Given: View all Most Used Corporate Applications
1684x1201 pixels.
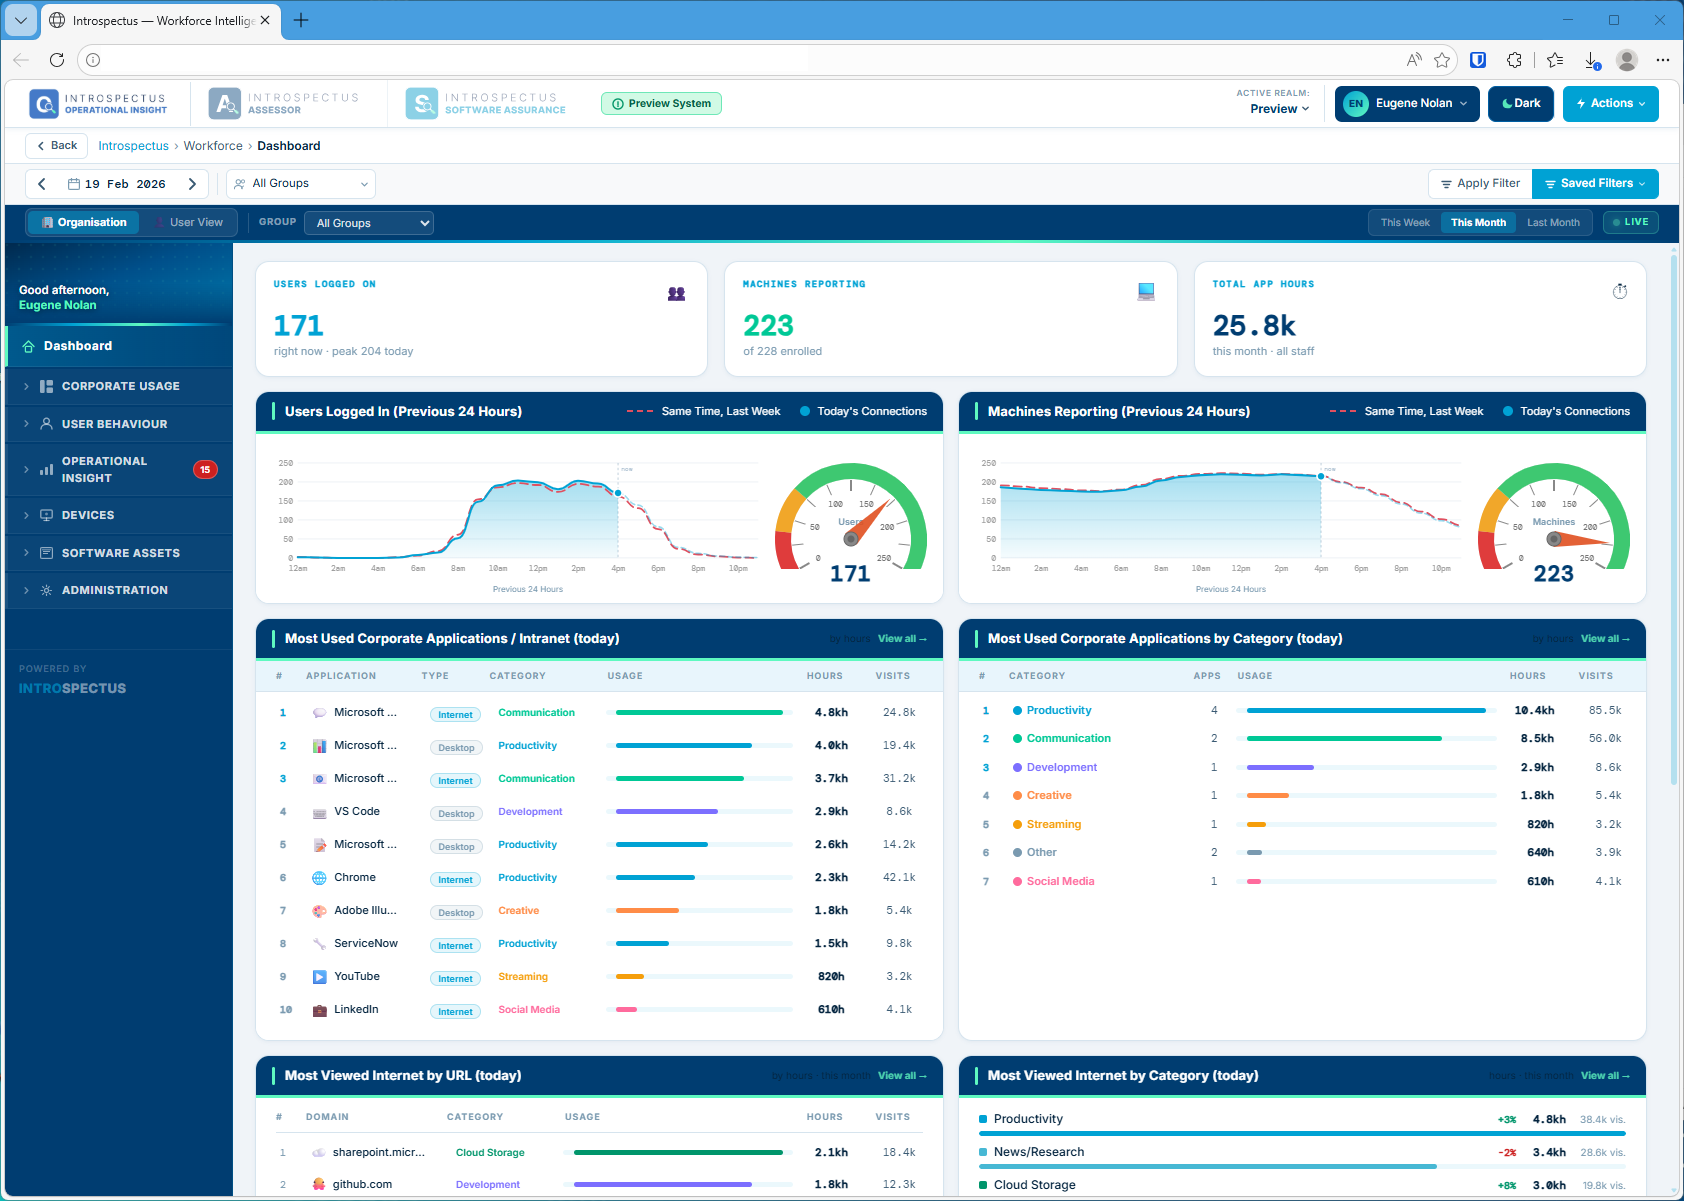Looking at the screenshot, I should tap(900, 638).
